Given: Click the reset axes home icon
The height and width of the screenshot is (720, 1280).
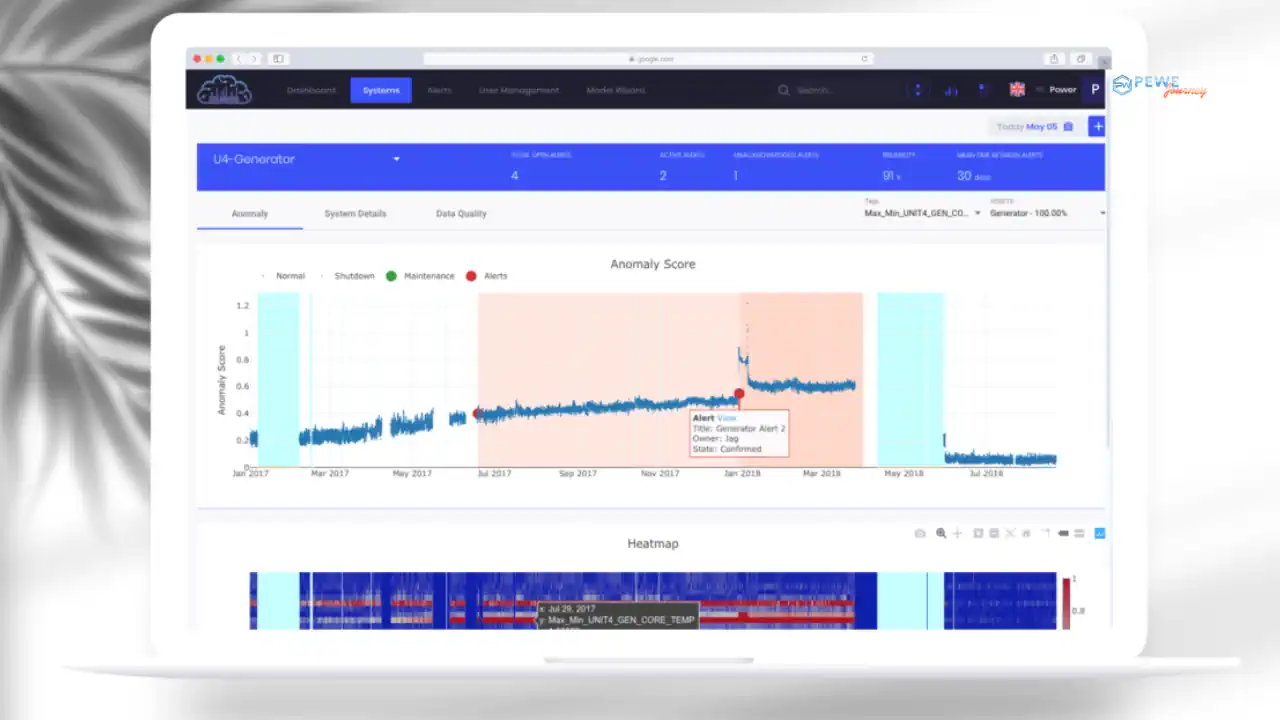Looking at the screenshot, I should pyautogui.click(x=1024, y=533).
